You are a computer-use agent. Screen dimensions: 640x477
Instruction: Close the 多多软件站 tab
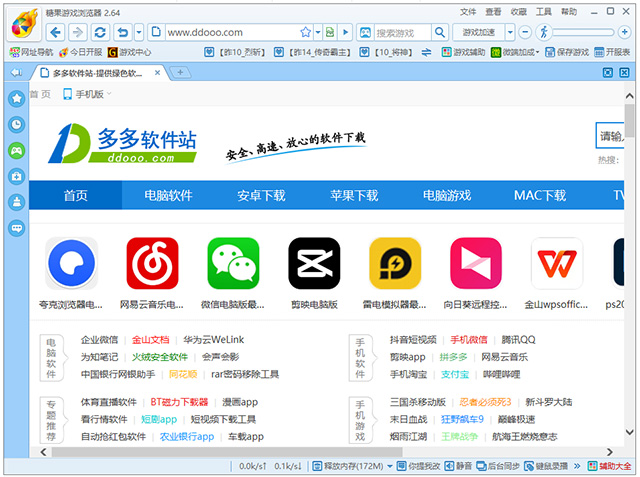coord(157,73)
